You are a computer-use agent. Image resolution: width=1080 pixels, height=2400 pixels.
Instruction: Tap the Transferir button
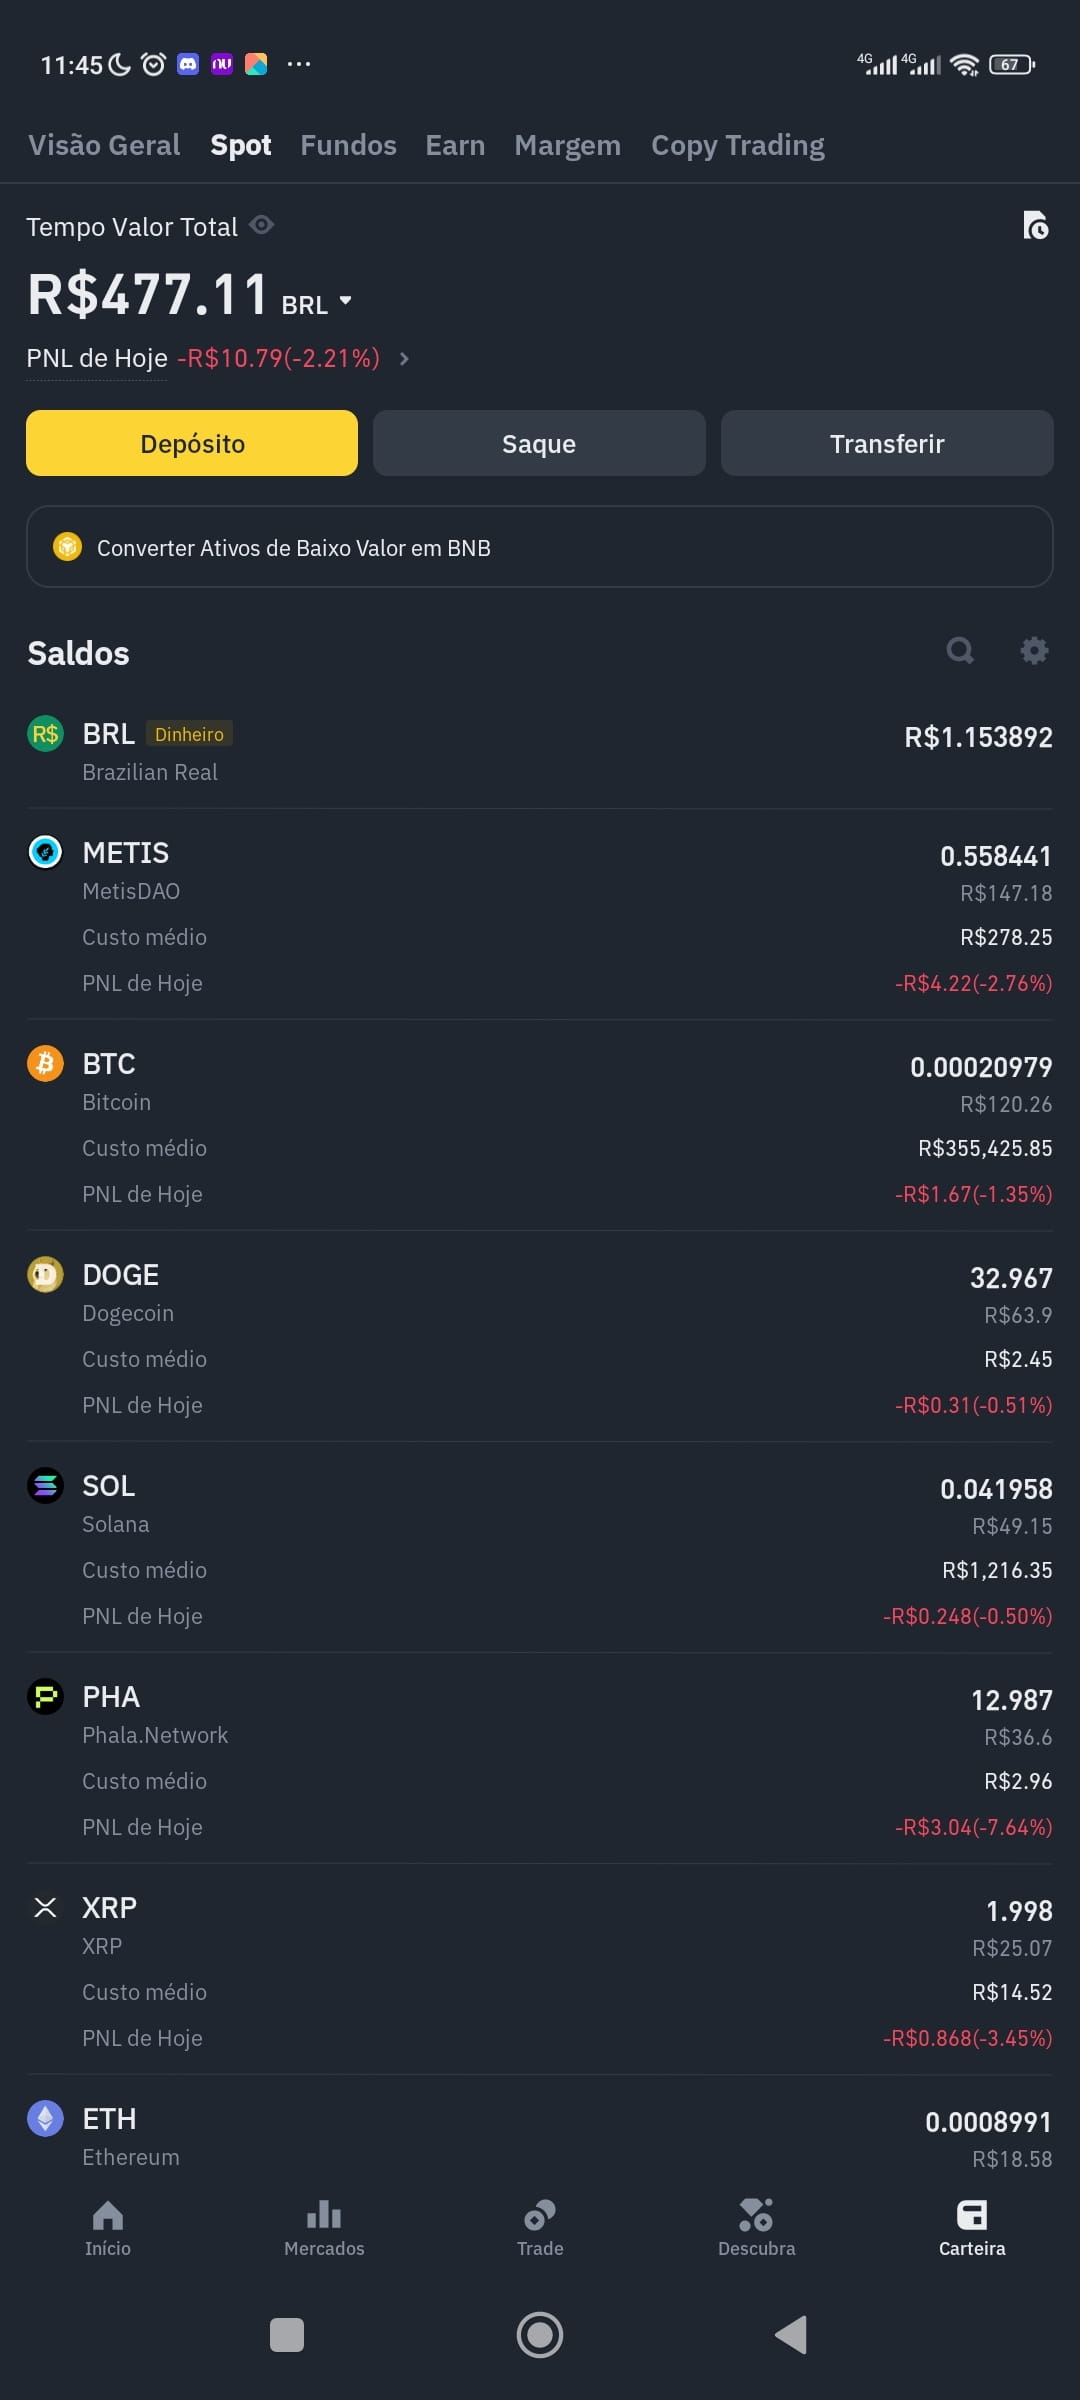pos(887,443)
